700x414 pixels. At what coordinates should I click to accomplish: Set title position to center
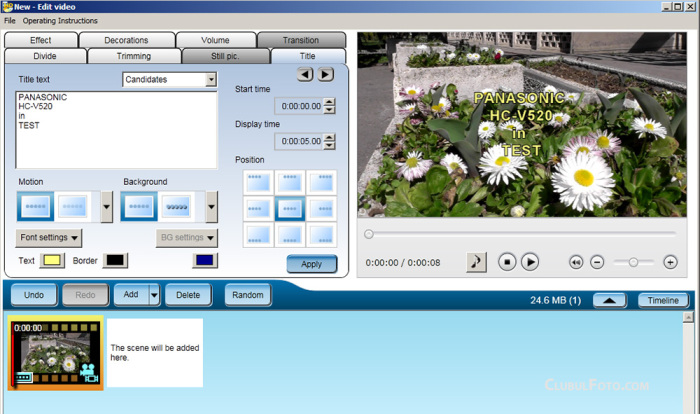click(x=290, y=208)
